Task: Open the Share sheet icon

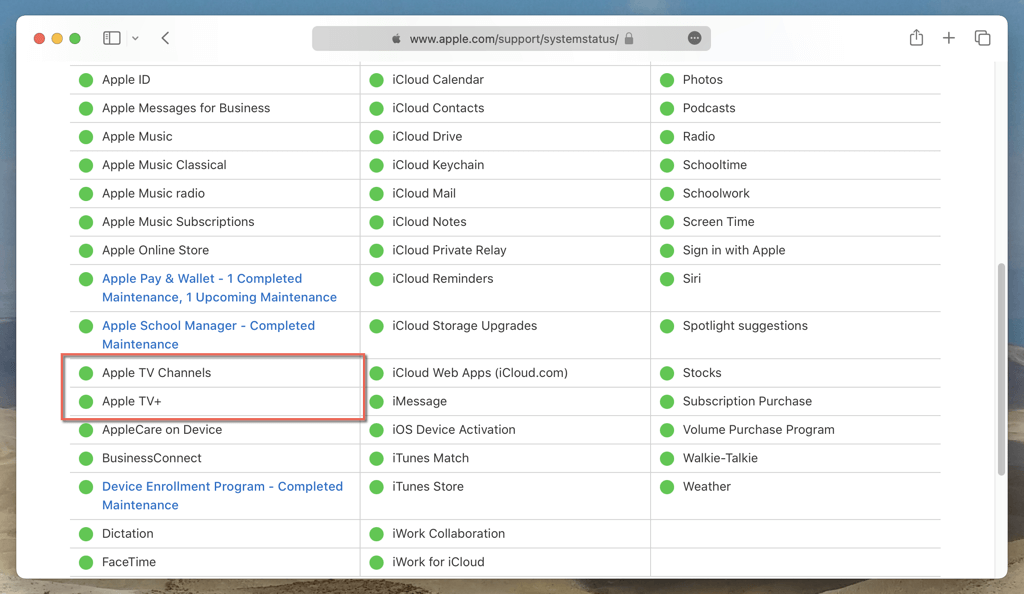Action: 916,38
